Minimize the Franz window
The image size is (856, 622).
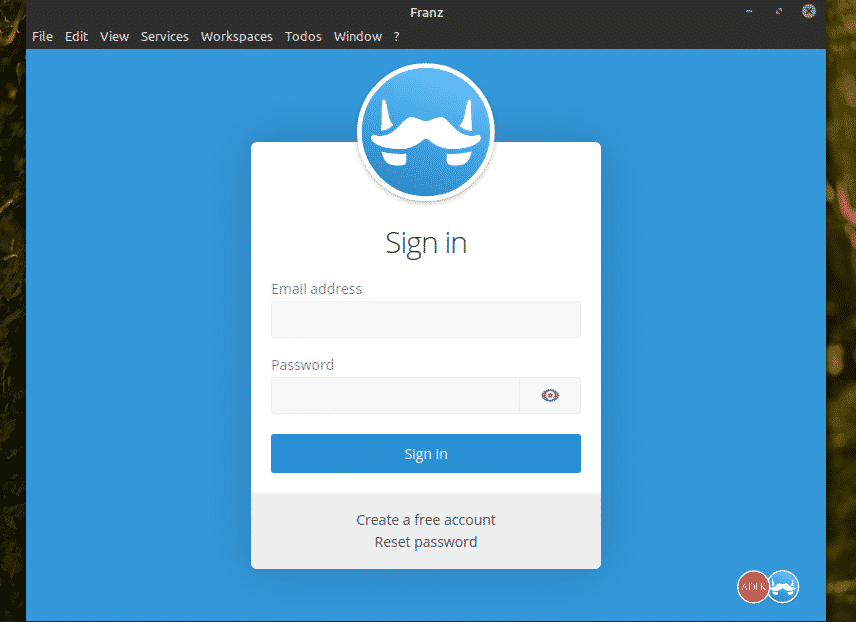pyautogui.click(x=749, y=11)
